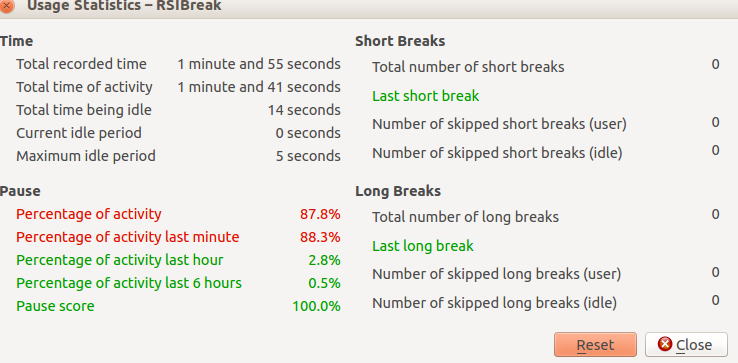Click Number of skipped short breaks (user)

click(499, 125)
